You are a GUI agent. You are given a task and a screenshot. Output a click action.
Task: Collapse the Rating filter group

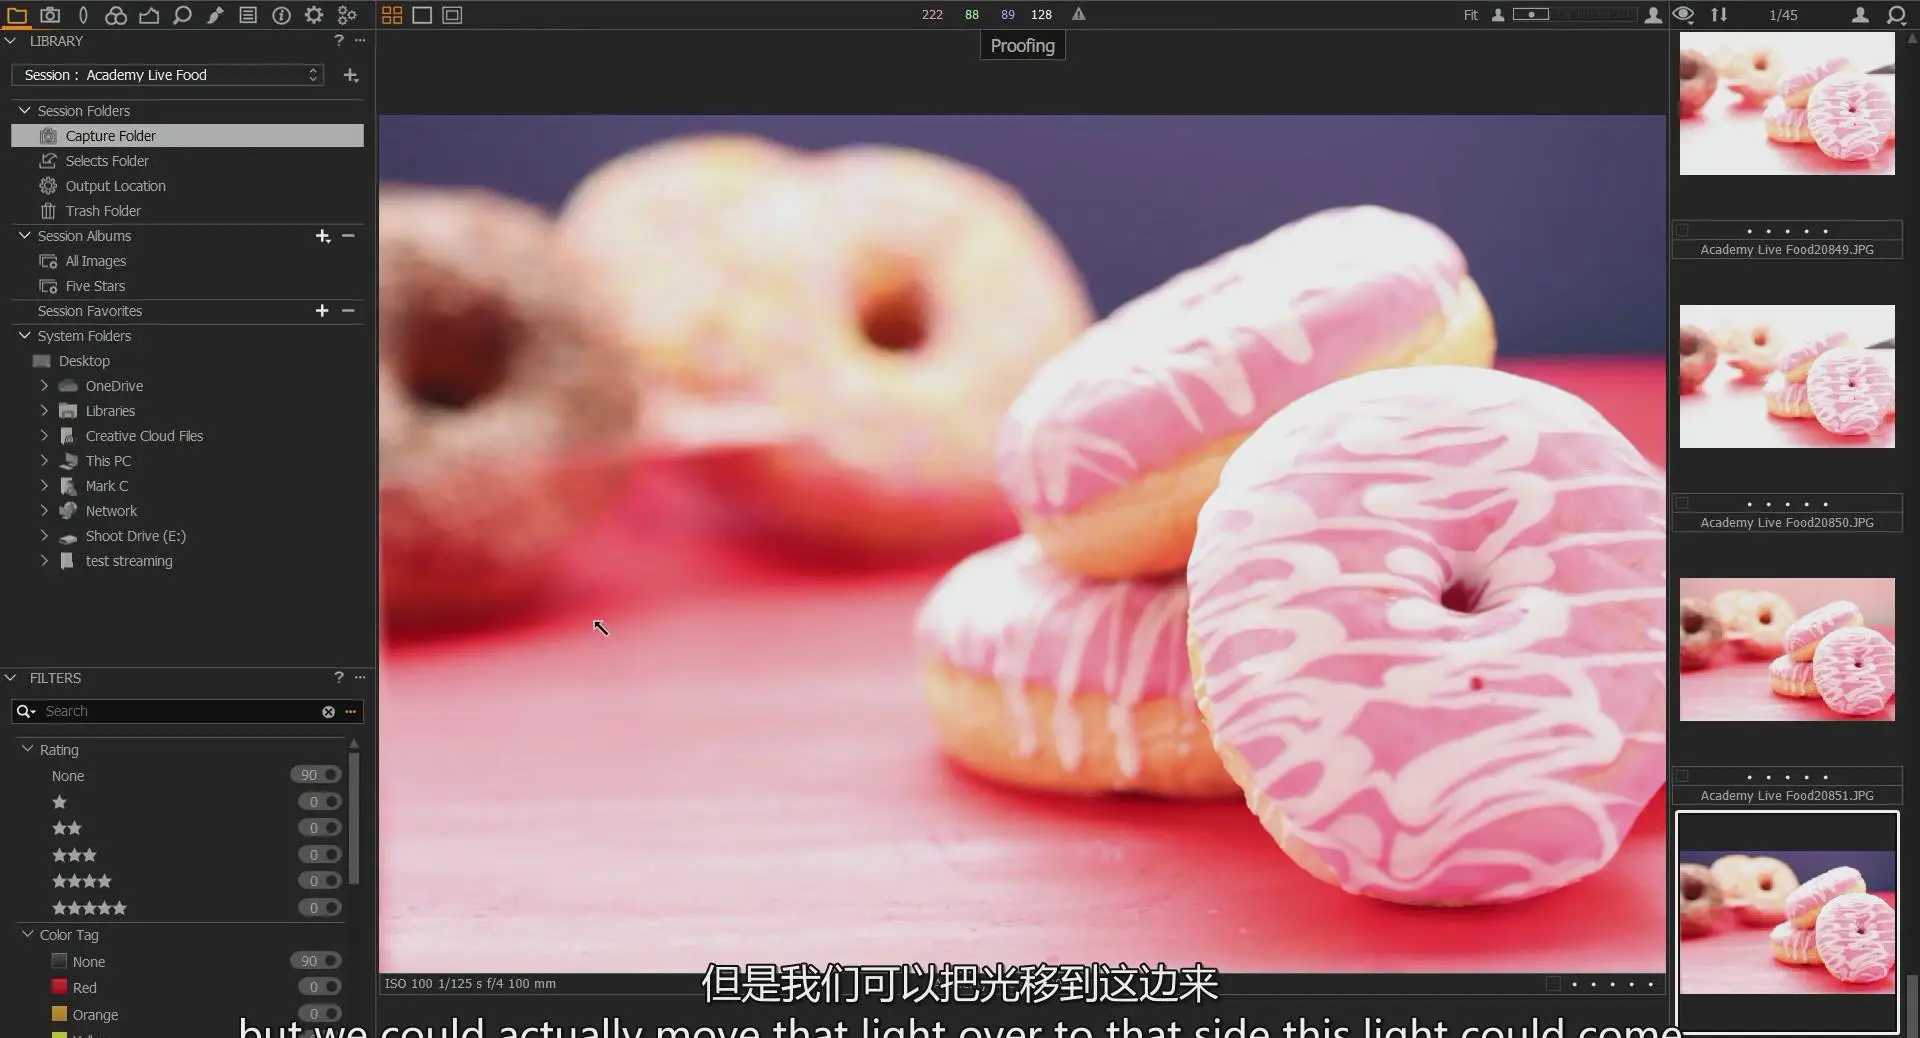[x=28, y=749]
